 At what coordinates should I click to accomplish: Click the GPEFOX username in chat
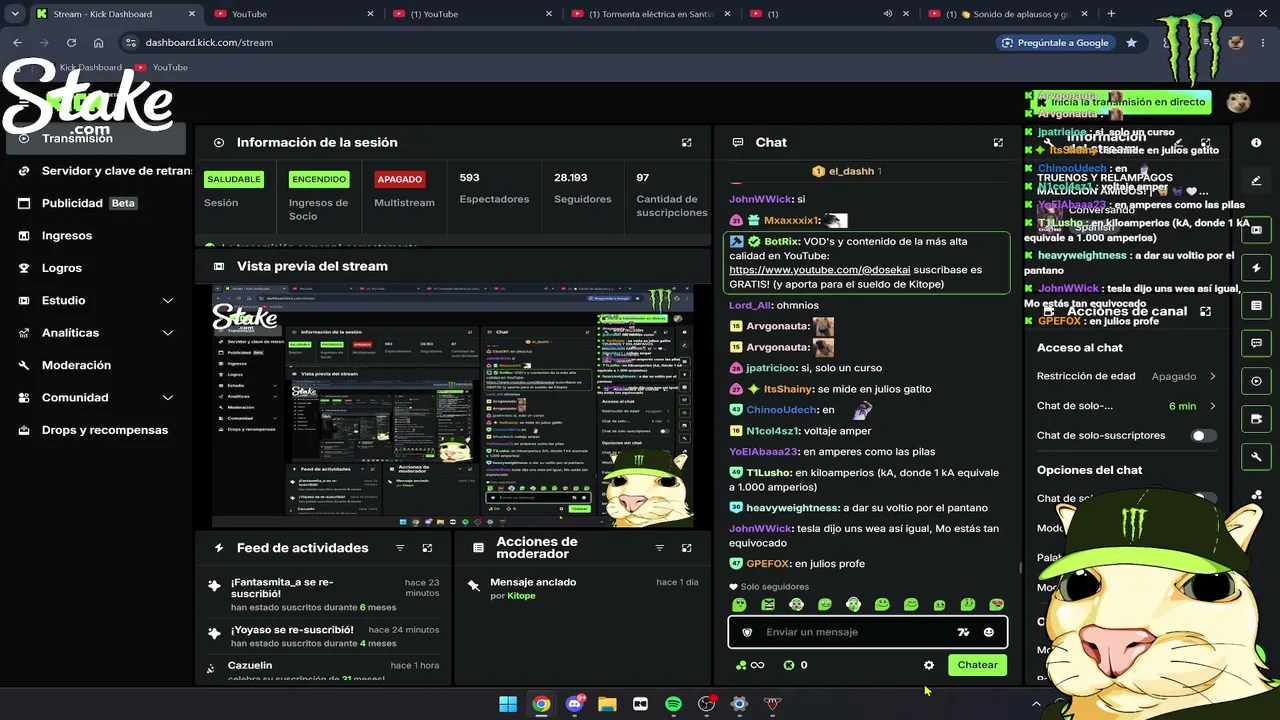pos(768,564)
